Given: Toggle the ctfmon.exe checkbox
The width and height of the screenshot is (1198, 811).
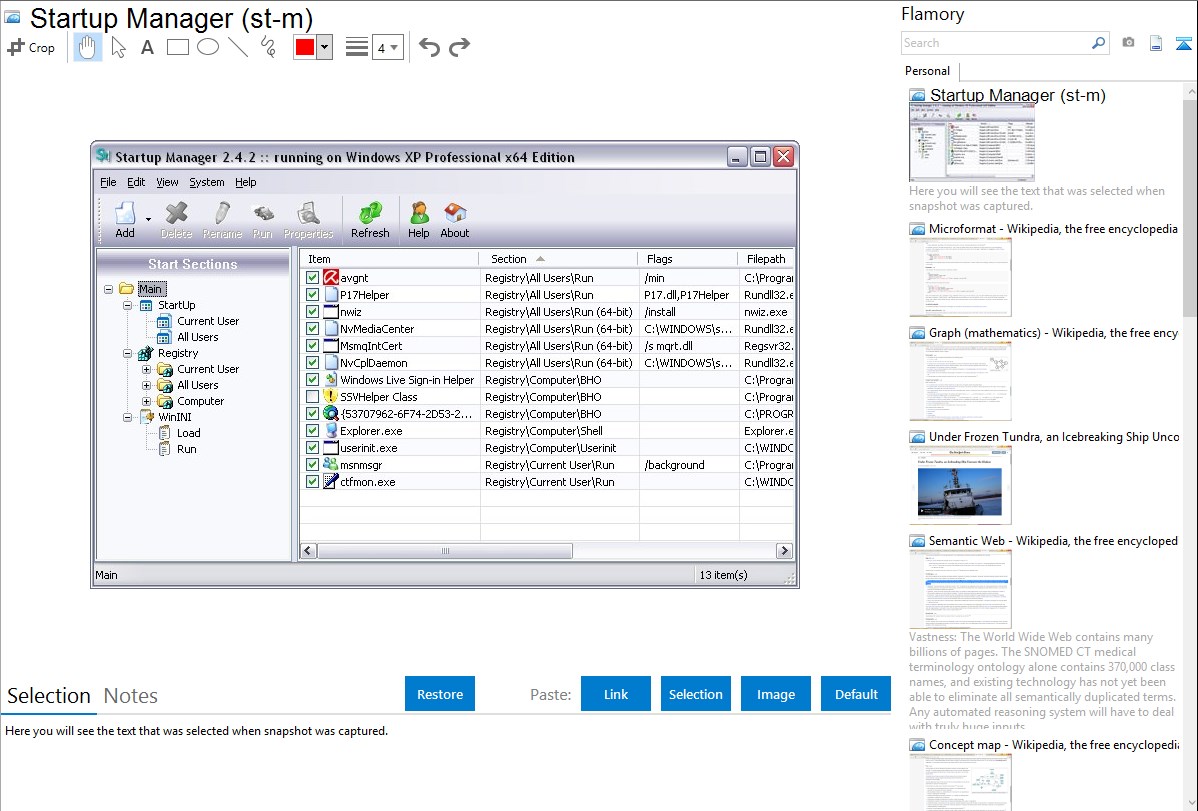Looking at the screenshot, I should pos(313,482).
